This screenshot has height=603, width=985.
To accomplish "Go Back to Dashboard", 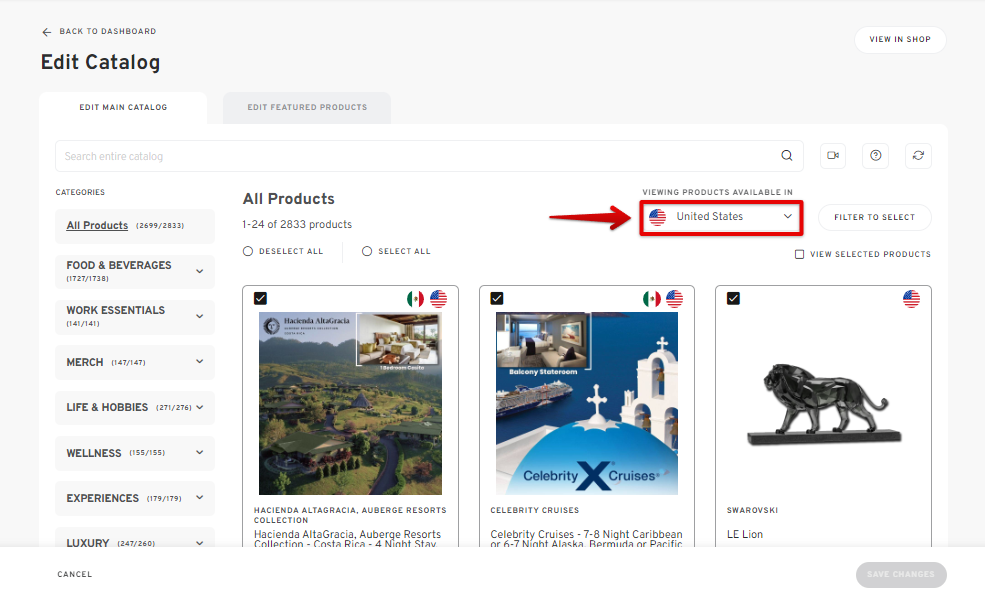I will [x=107, y=31].
